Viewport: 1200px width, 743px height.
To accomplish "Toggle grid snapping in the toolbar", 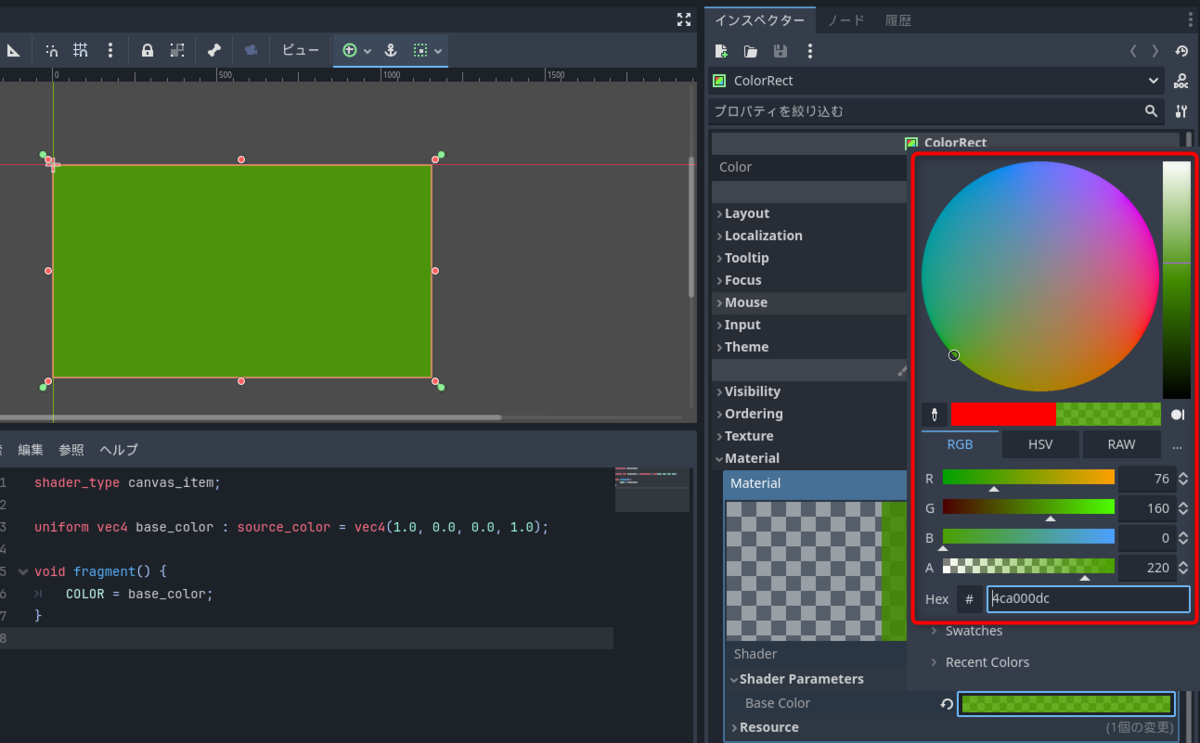I will click(x=82, y=50).
